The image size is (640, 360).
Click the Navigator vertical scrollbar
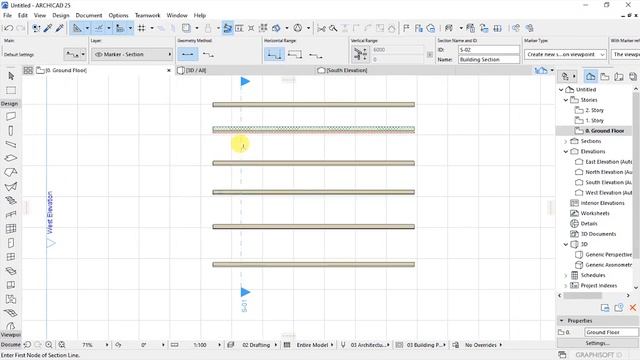636,176
